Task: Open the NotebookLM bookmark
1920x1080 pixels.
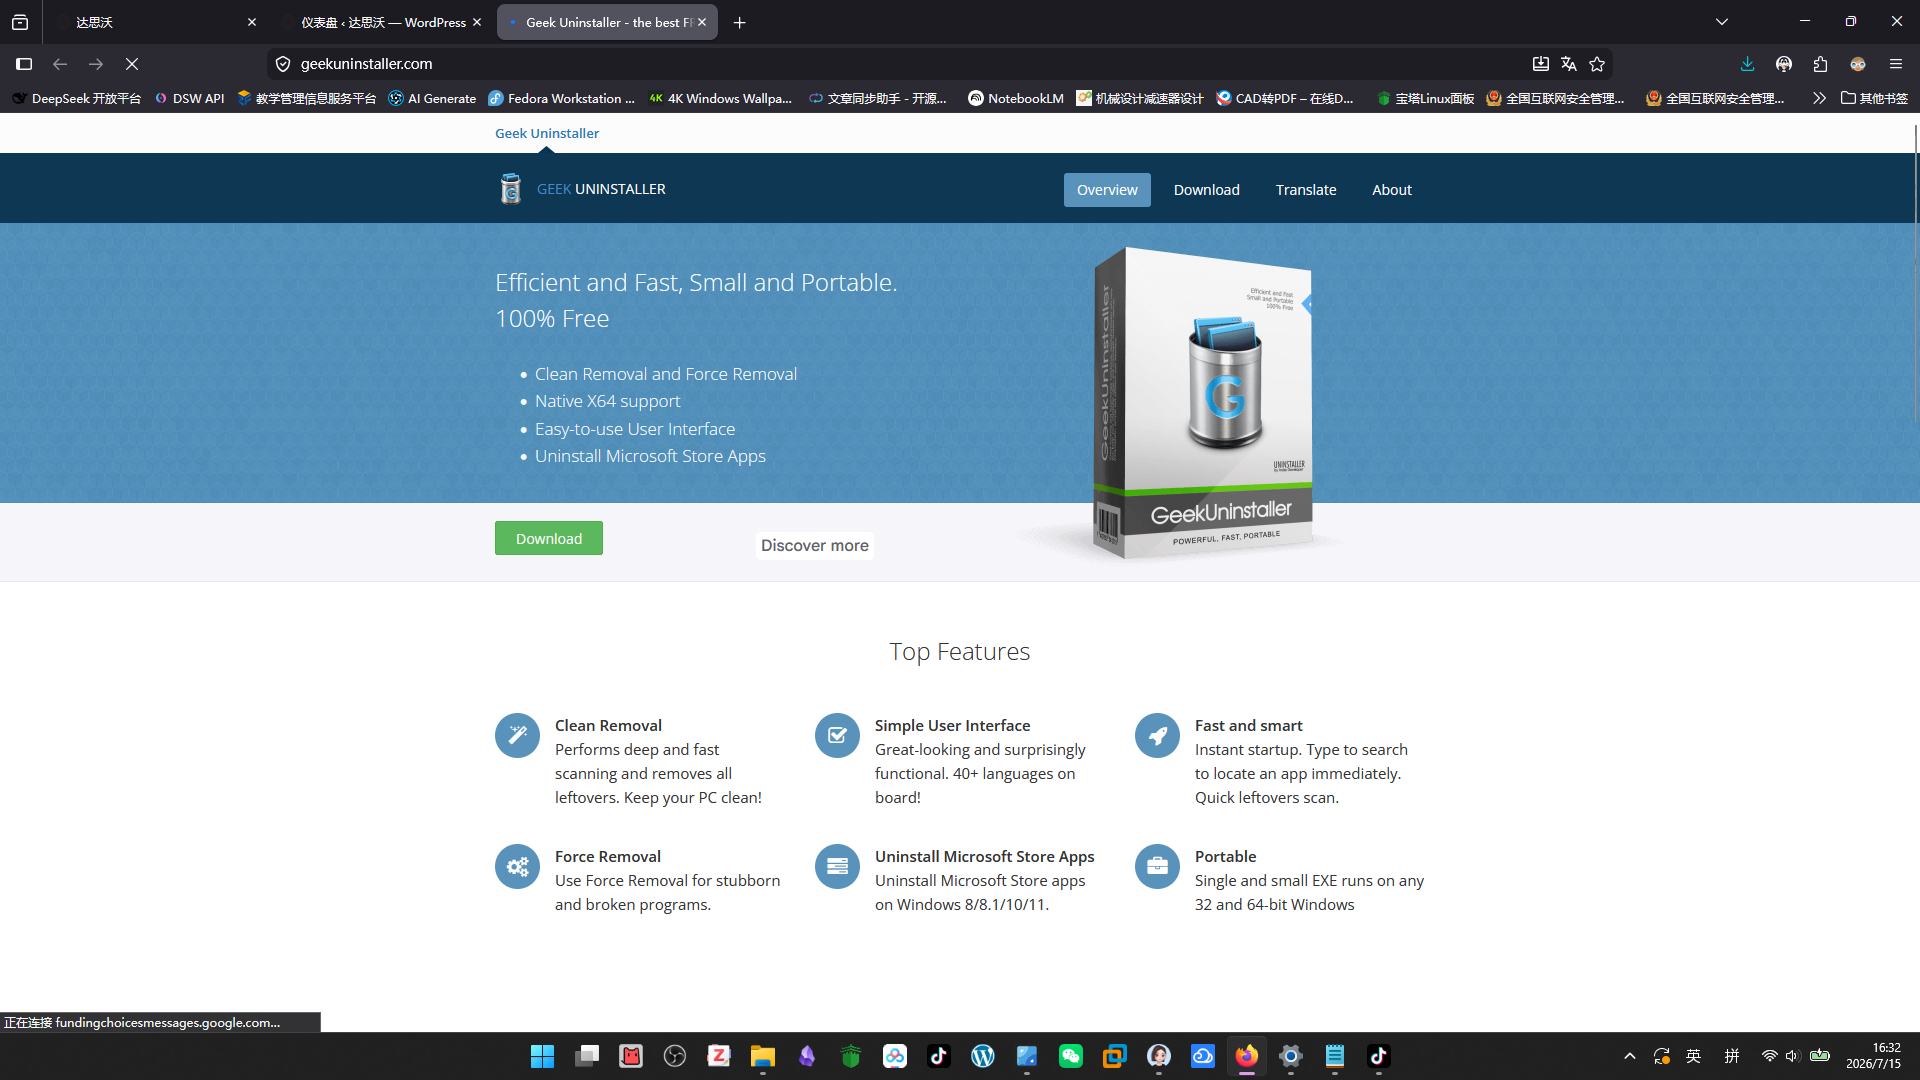Action: 1016,98
